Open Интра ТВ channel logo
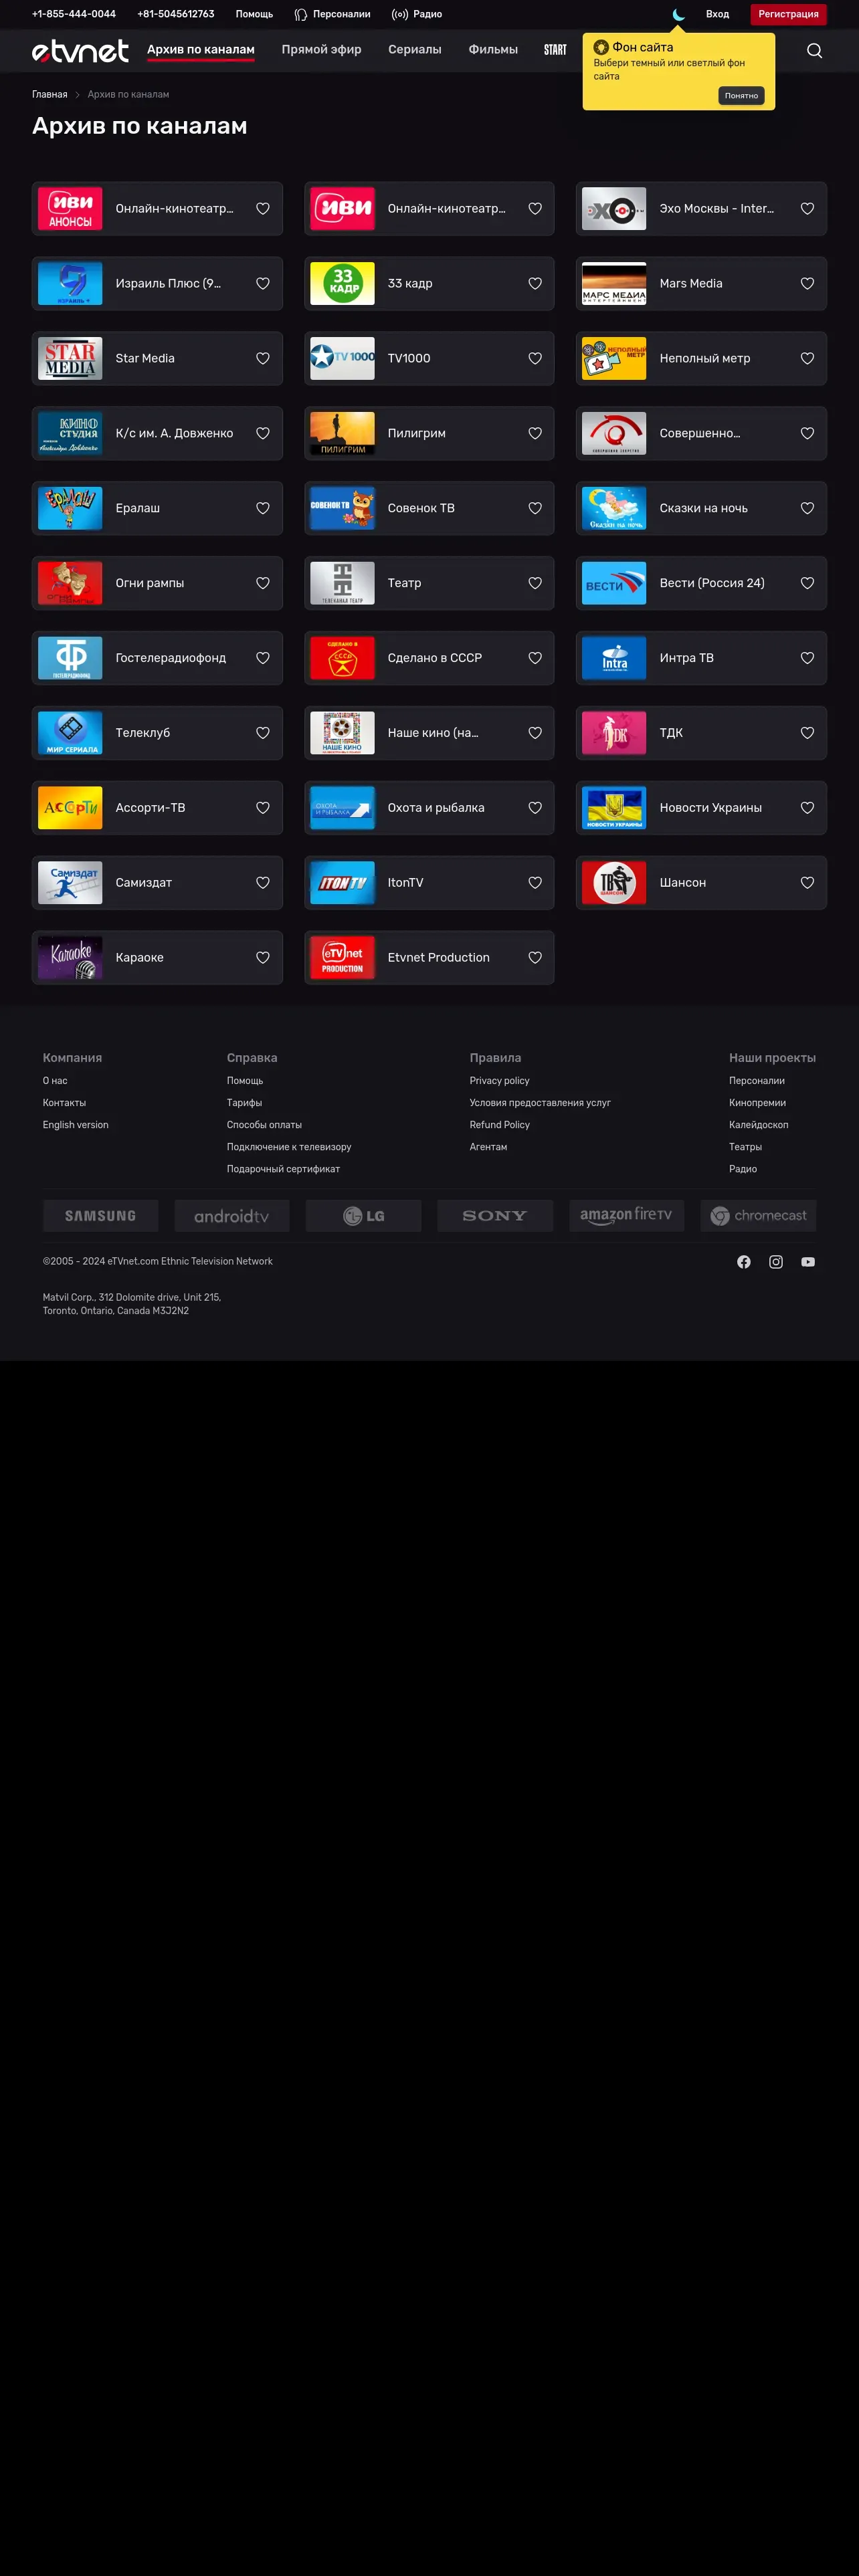This screenshot has width=859, height=2576. 614,658
